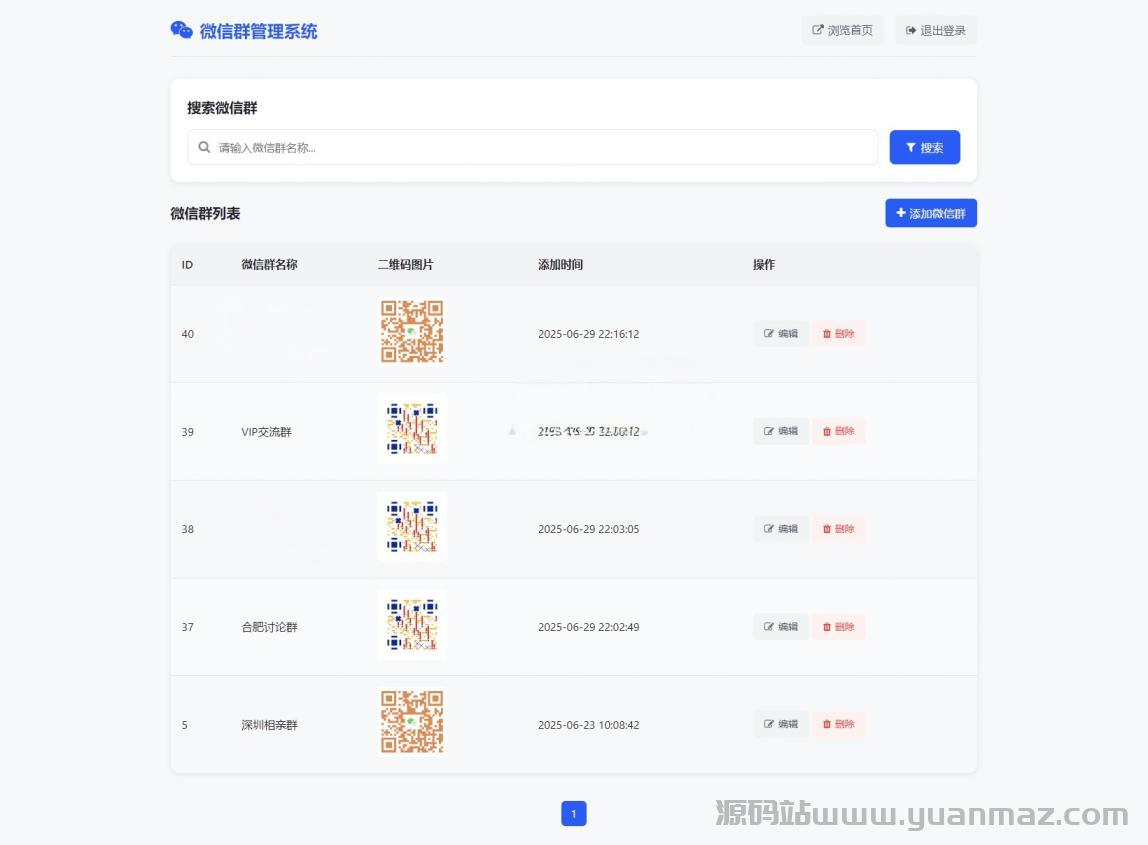Select timestamp 2025-06-29 22:16:12

589,334
